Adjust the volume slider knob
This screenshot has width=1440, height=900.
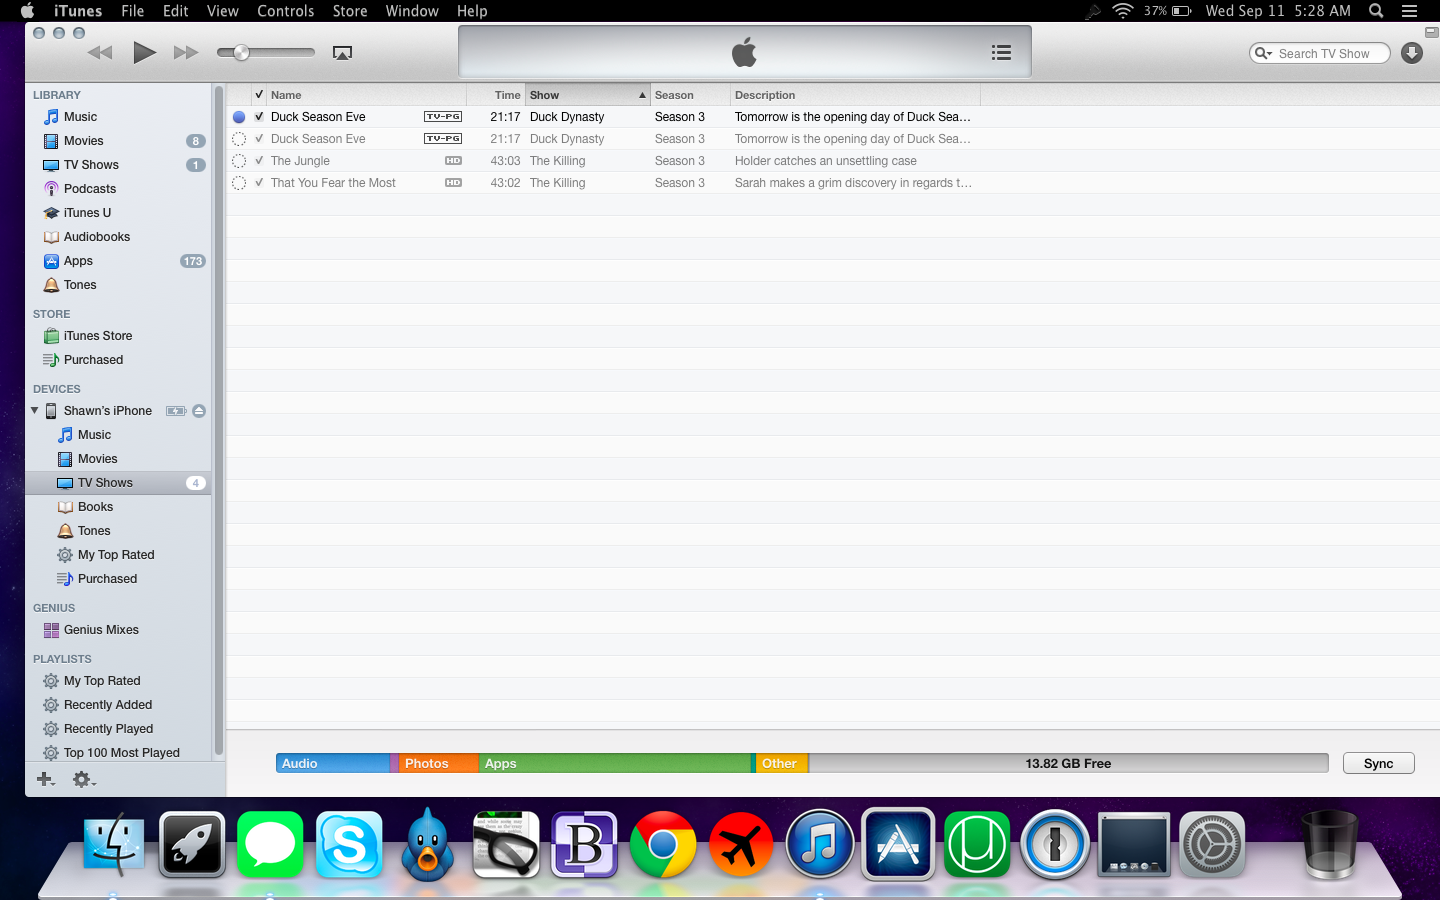click(x=241, y=52)
